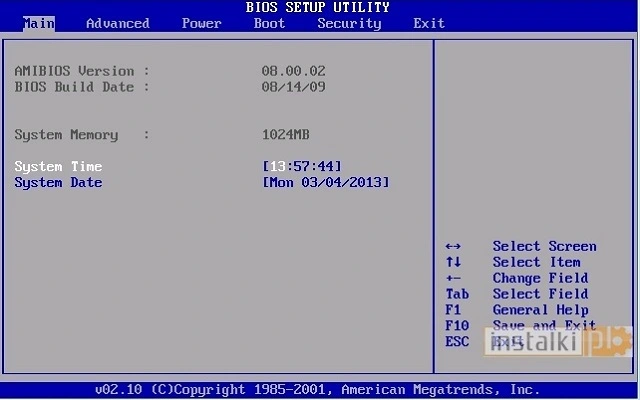This screenshot has width=640, height=400.
Task: Open the Advanced tab
Action: [x=118, y=23]
